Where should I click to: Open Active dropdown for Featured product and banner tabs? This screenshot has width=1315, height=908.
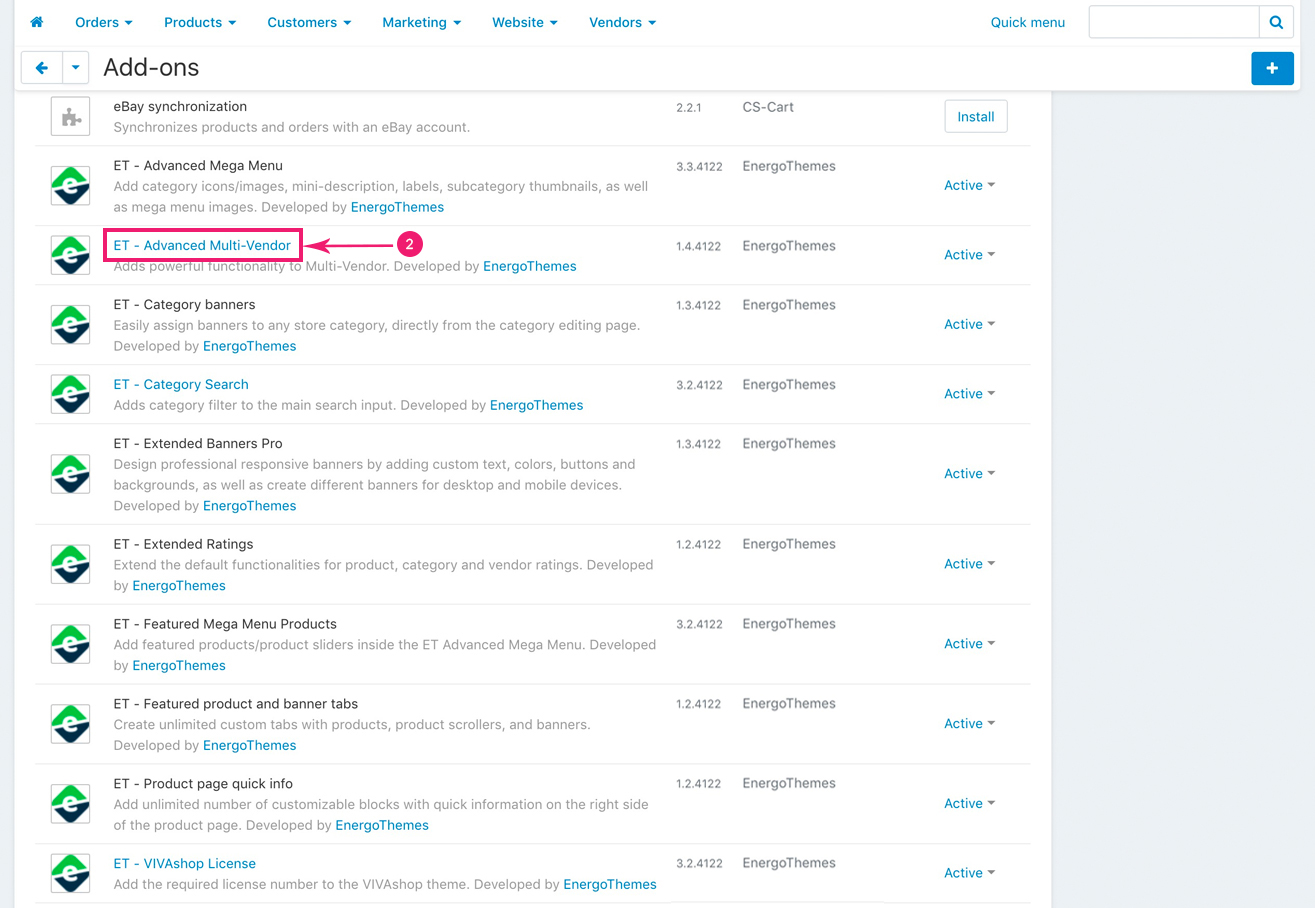pyautogui.click(x=969, y=724)
